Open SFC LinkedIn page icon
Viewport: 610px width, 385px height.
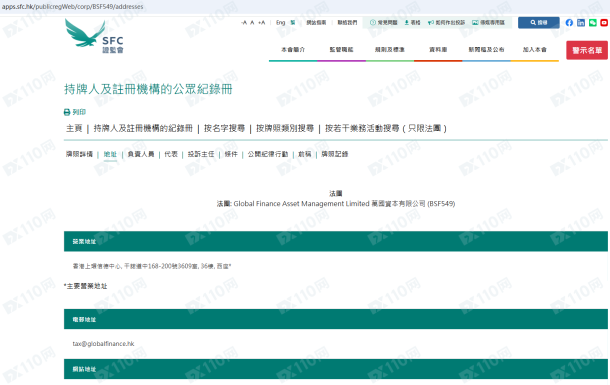coord(581,23)
